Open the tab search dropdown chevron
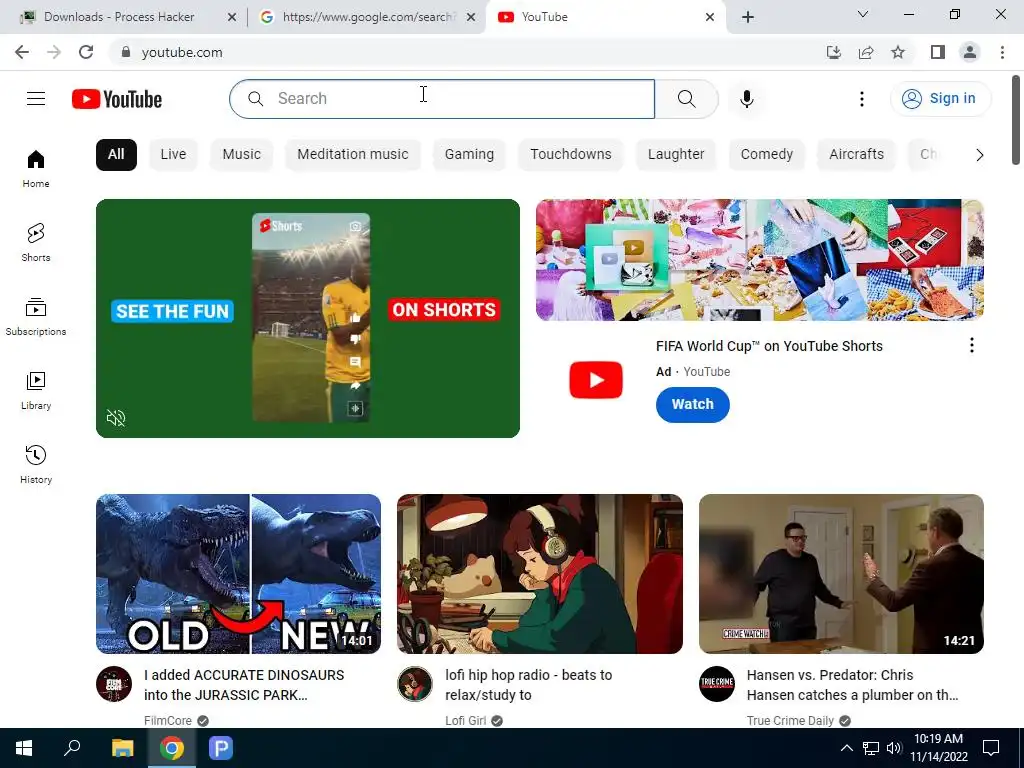Viewport: 1024px width, 768px height. (x=863, y=14)
